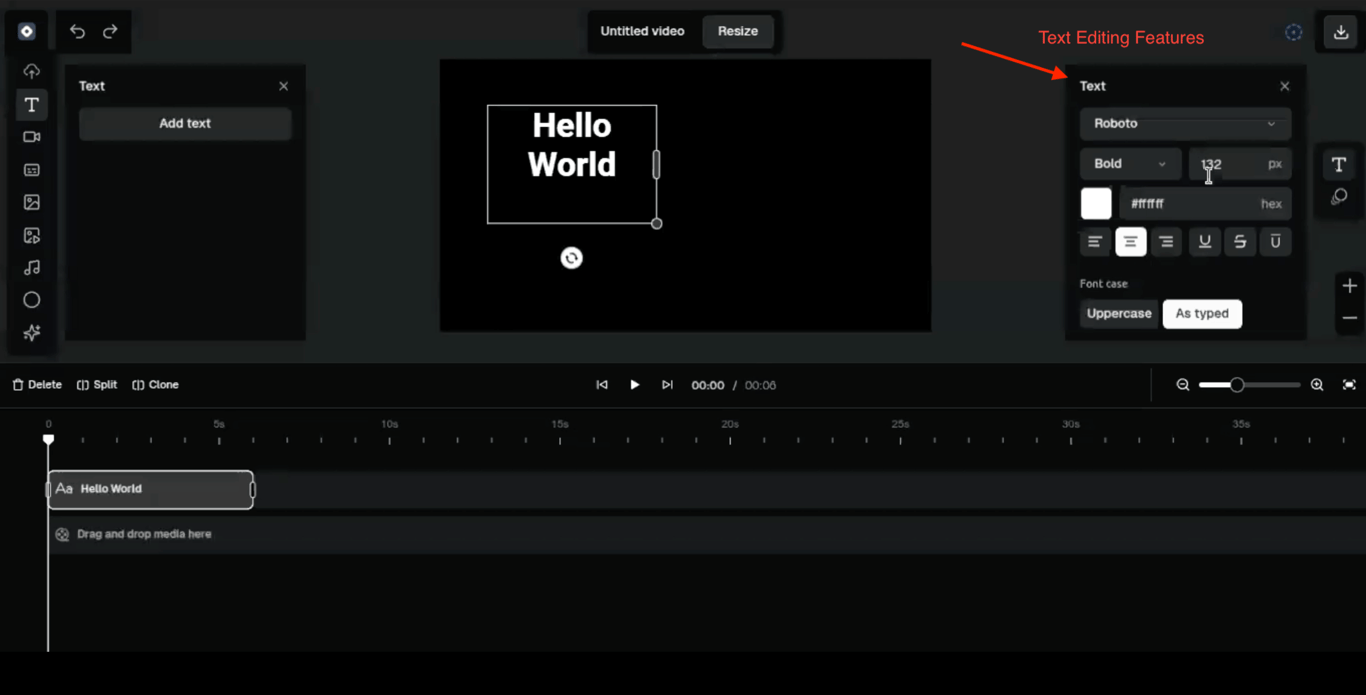This screenshot has height=695, width=1366.
Task: Open the Bold font weight dropdown
Action: [x=1130, y=164]
